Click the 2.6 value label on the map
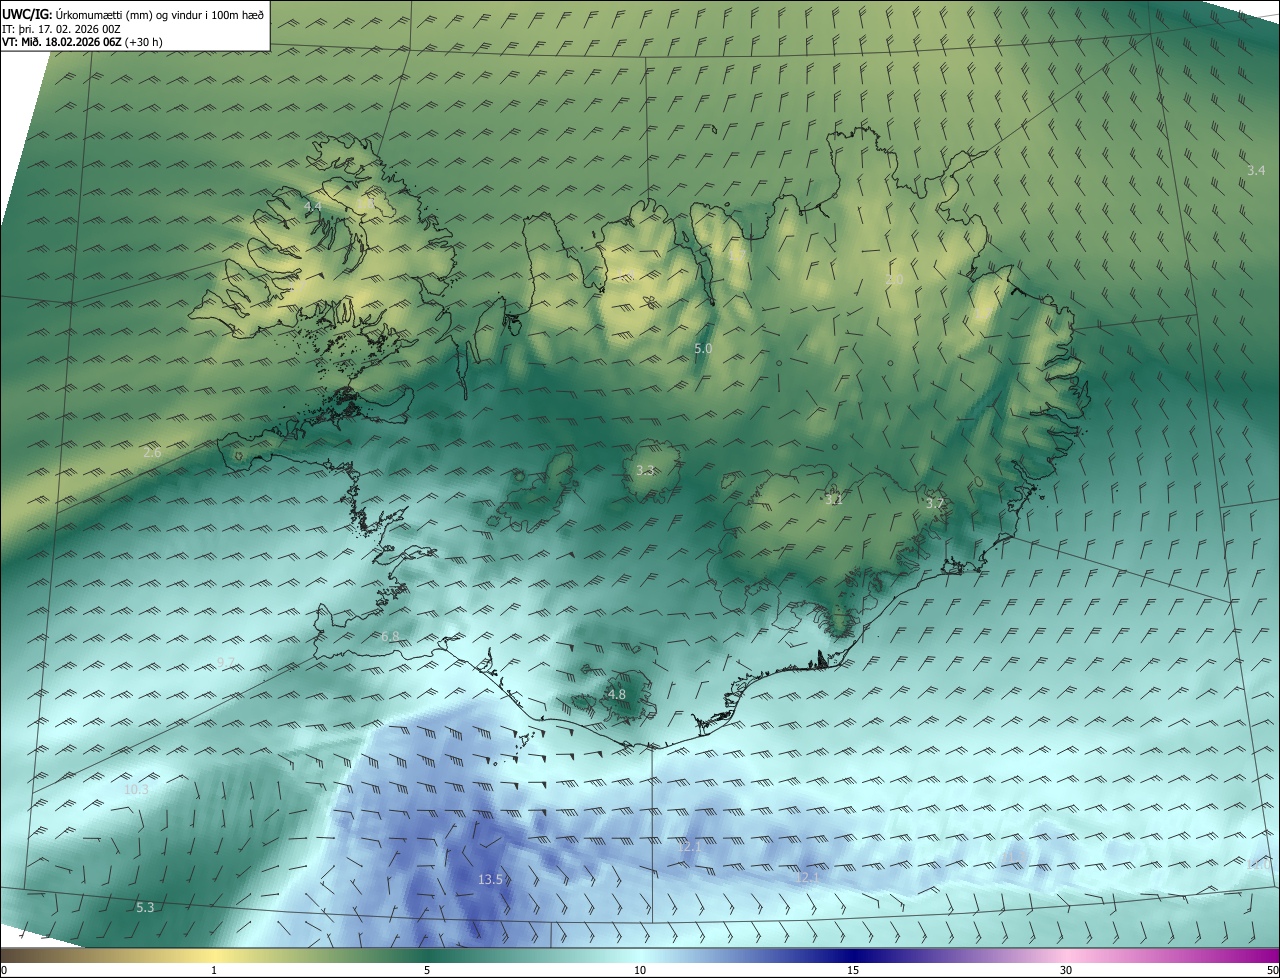Screen dimensions: 1280x978 tap(152, 453)
